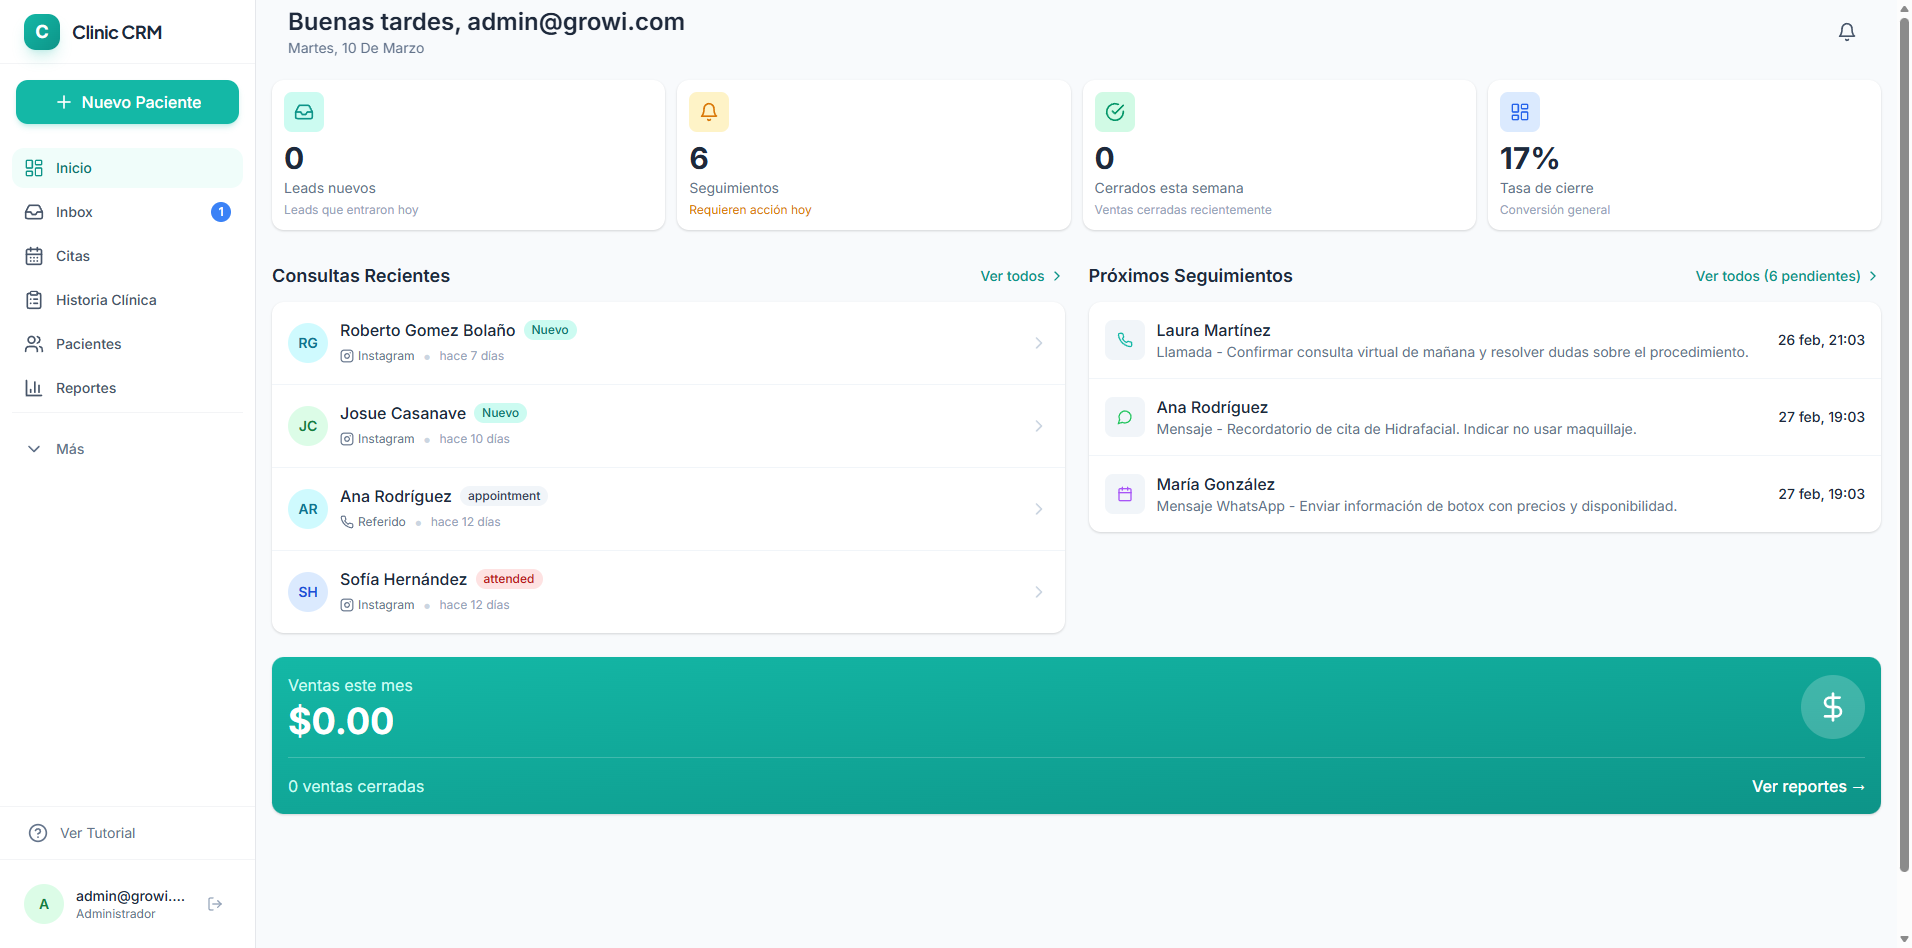This screenshot has height=948, width=1912.
Task: Open Roberto Gomez Bolaño row chevron
Action: point(1039,343)
